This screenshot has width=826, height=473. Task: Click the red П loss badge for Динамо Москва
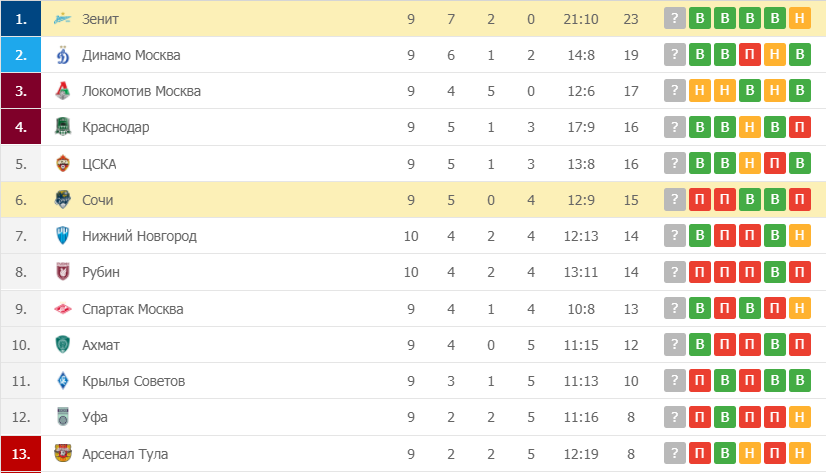click(750, 55)
